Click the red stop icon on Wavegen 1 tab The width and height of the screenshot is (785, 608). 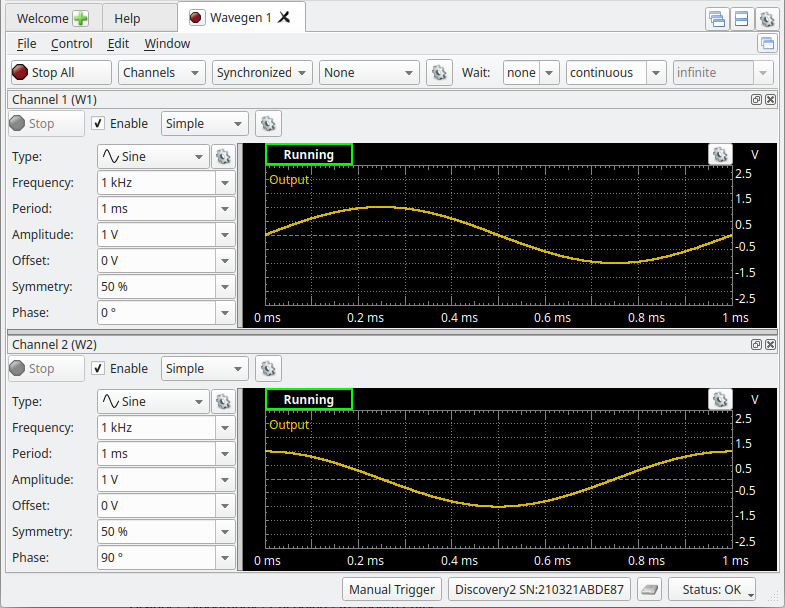(x=195, y=18)
